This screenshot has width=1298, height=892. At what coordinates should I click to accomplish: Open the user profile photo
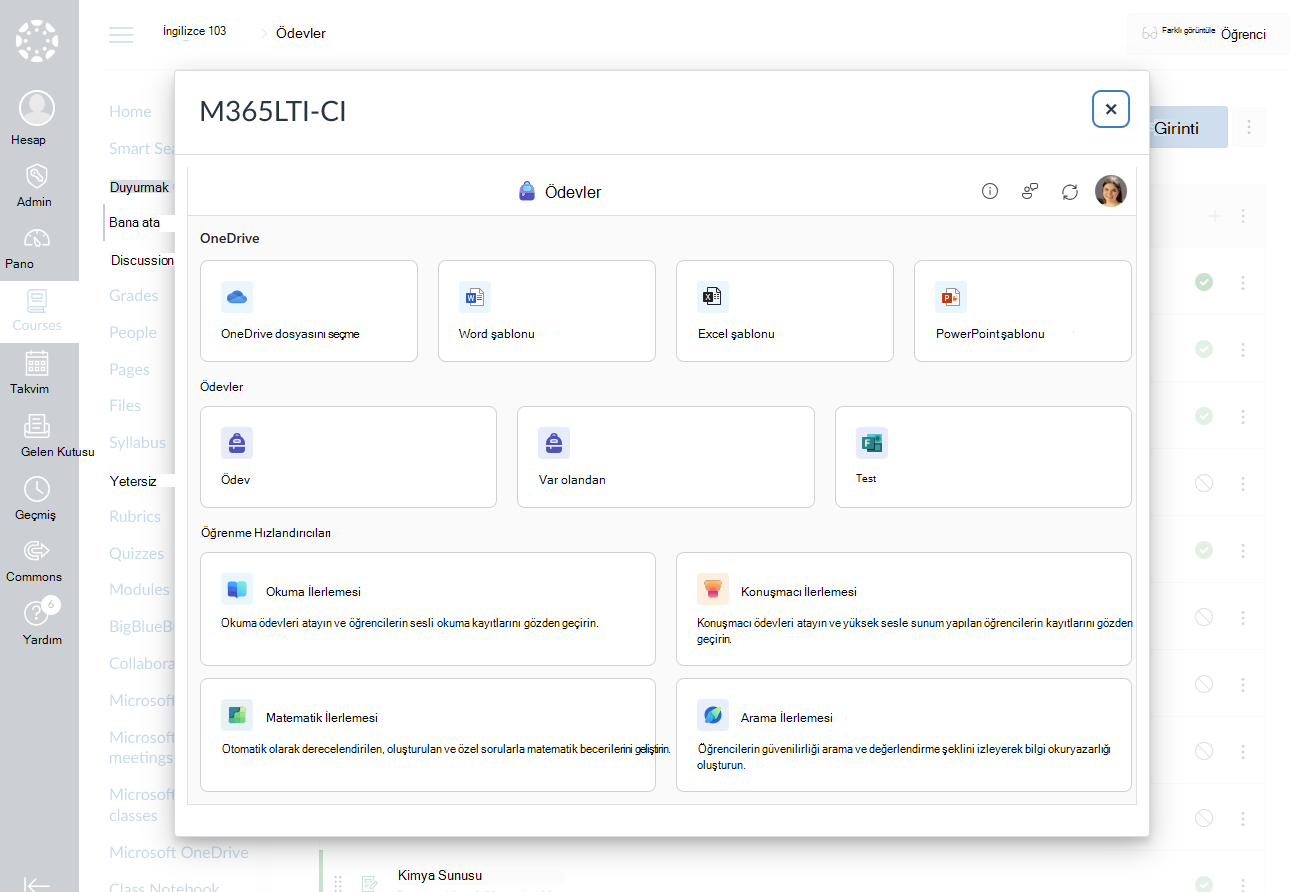pyautogui.click(x=1111, y=191)
